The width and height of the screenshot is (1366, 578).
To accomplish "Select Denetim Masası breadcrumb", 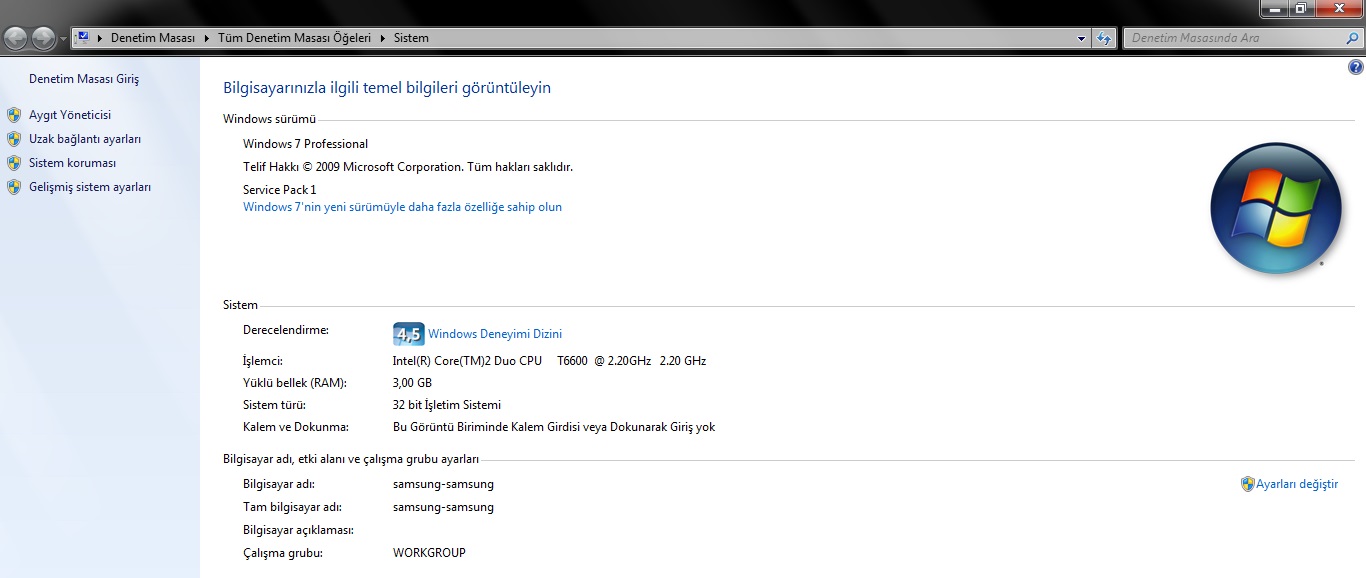I will tap(153, 38).
